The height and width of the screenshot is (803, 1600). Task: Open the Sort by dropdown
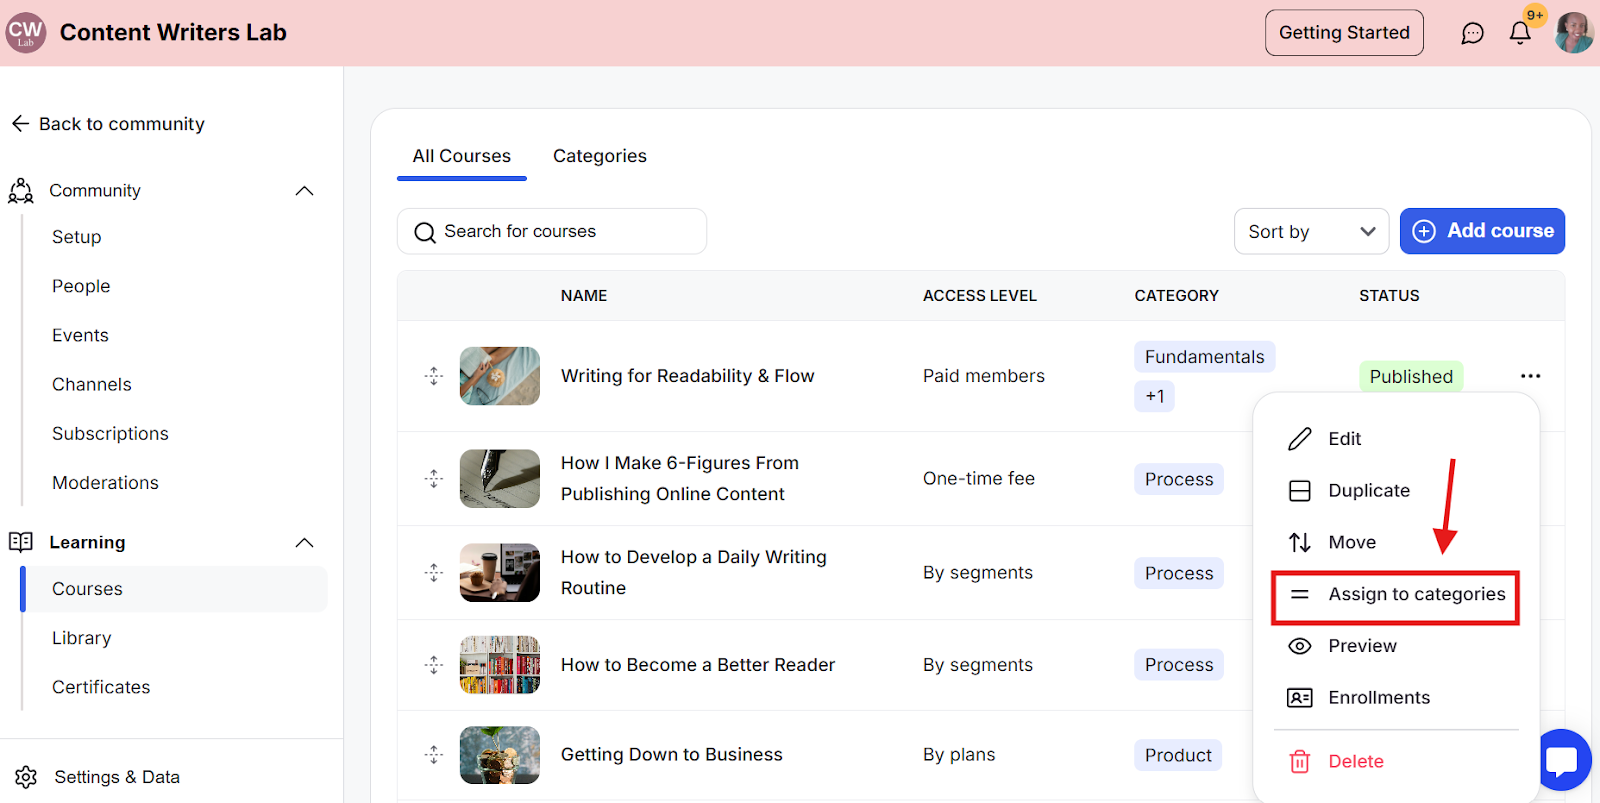tap(1311, 232)
